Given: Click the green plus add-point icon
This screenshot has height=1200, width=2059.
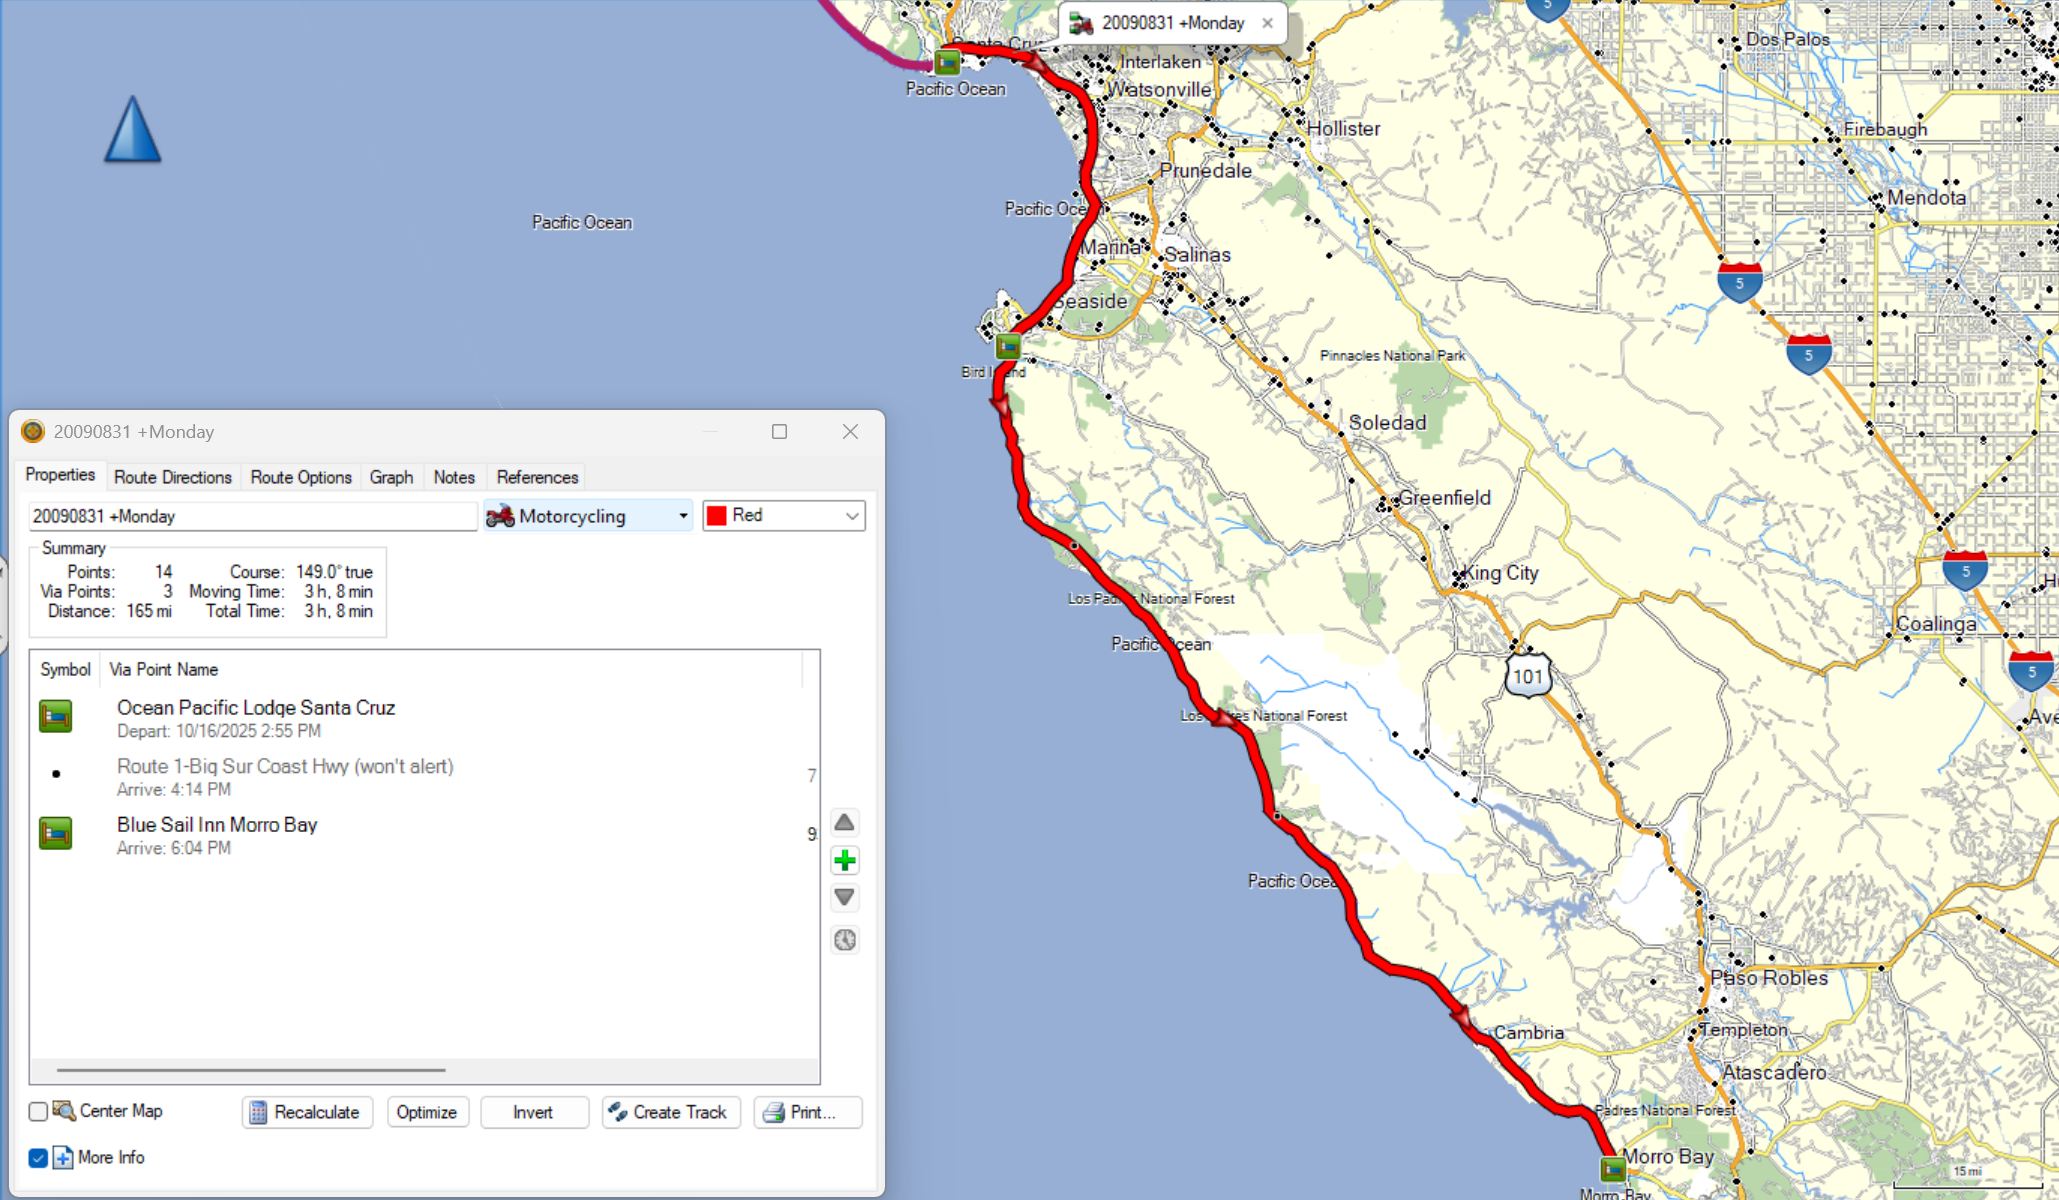Looking at the screenshot, I should [x=845, y=860].
